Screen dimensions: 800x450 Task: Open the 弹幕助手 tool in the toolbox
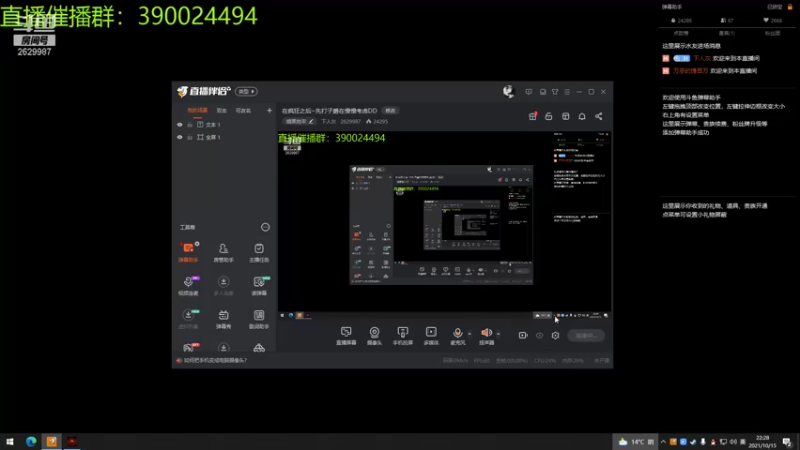coord(188,252)
